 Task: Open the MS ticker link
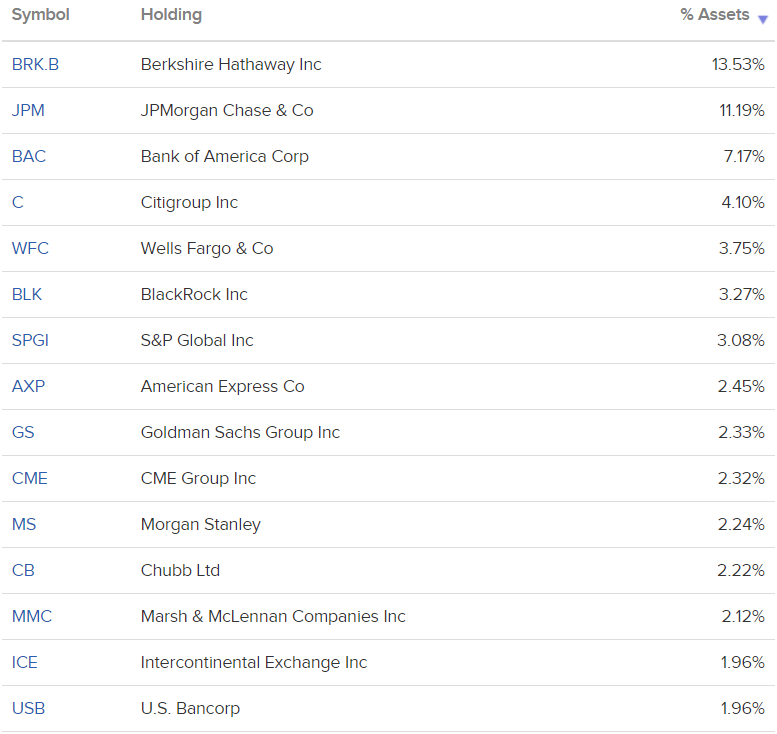(x=24, y=524)
